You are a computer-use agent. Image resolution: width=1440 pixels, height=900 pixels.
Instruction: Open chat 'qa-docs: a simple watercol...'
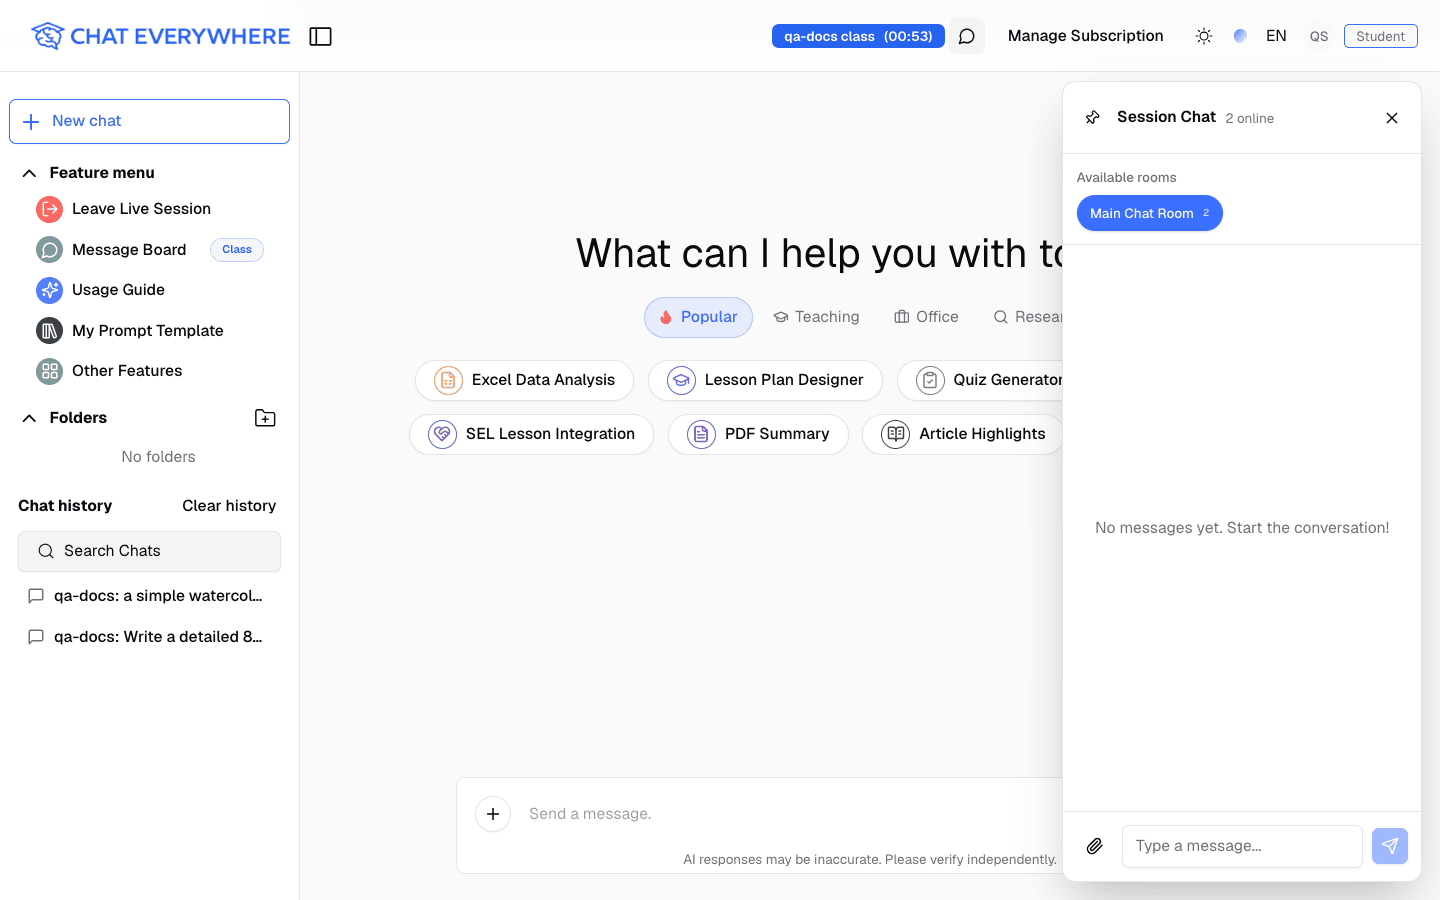click(x=149, y=596)
